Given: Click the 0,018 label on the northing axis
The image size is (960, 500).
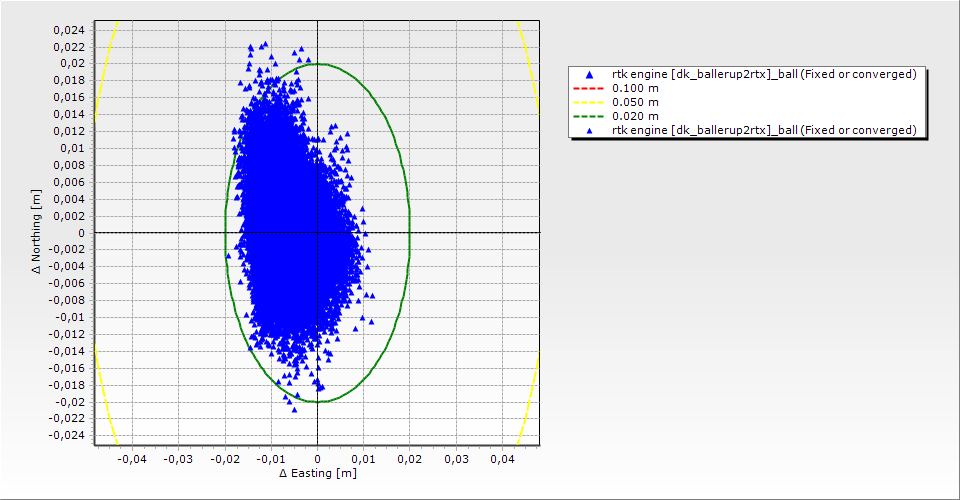Looking at the screenshot, I should [x=69, y=81].
